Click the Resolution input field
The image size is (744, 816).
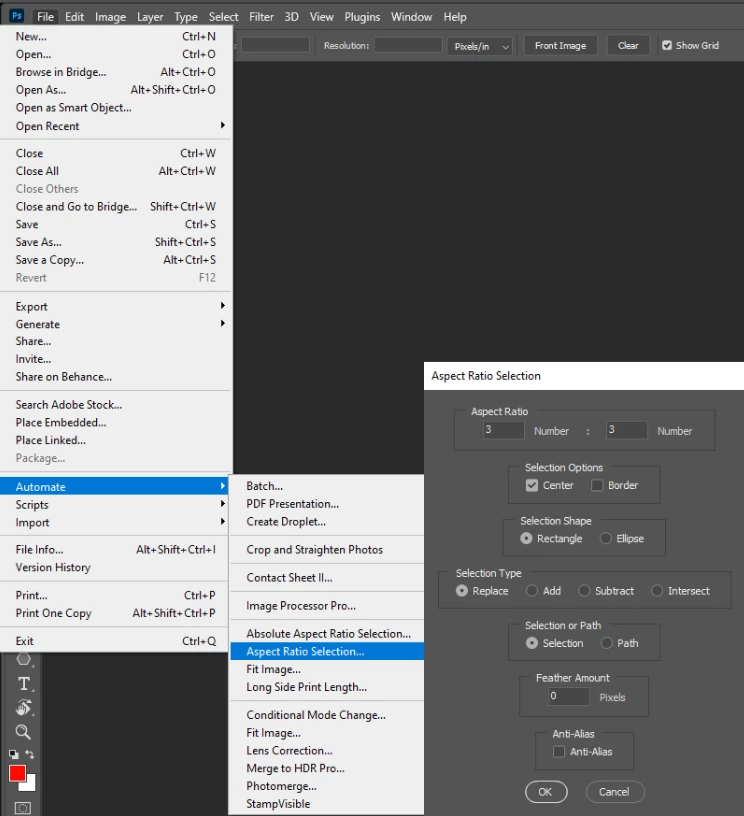pos(408,45)
